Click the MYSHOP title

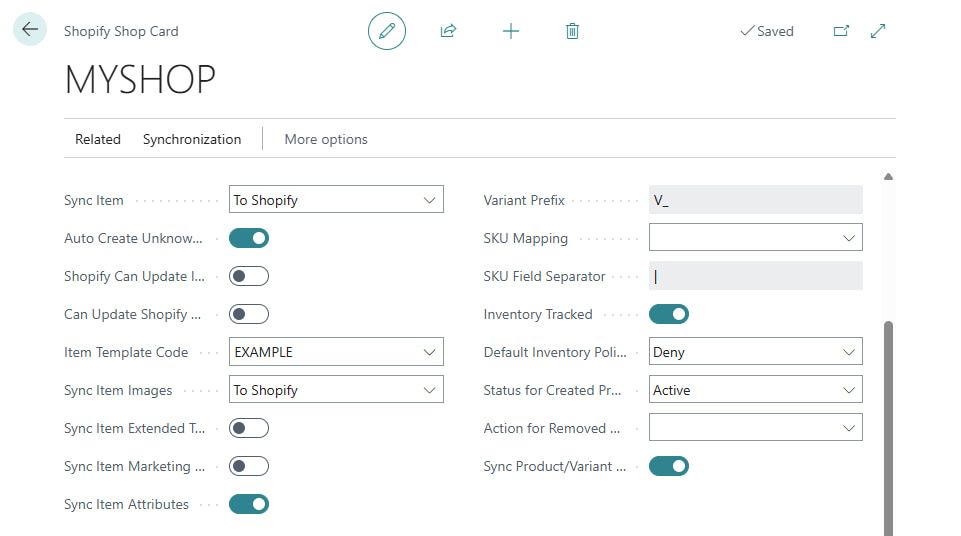[x=140, y=80]
